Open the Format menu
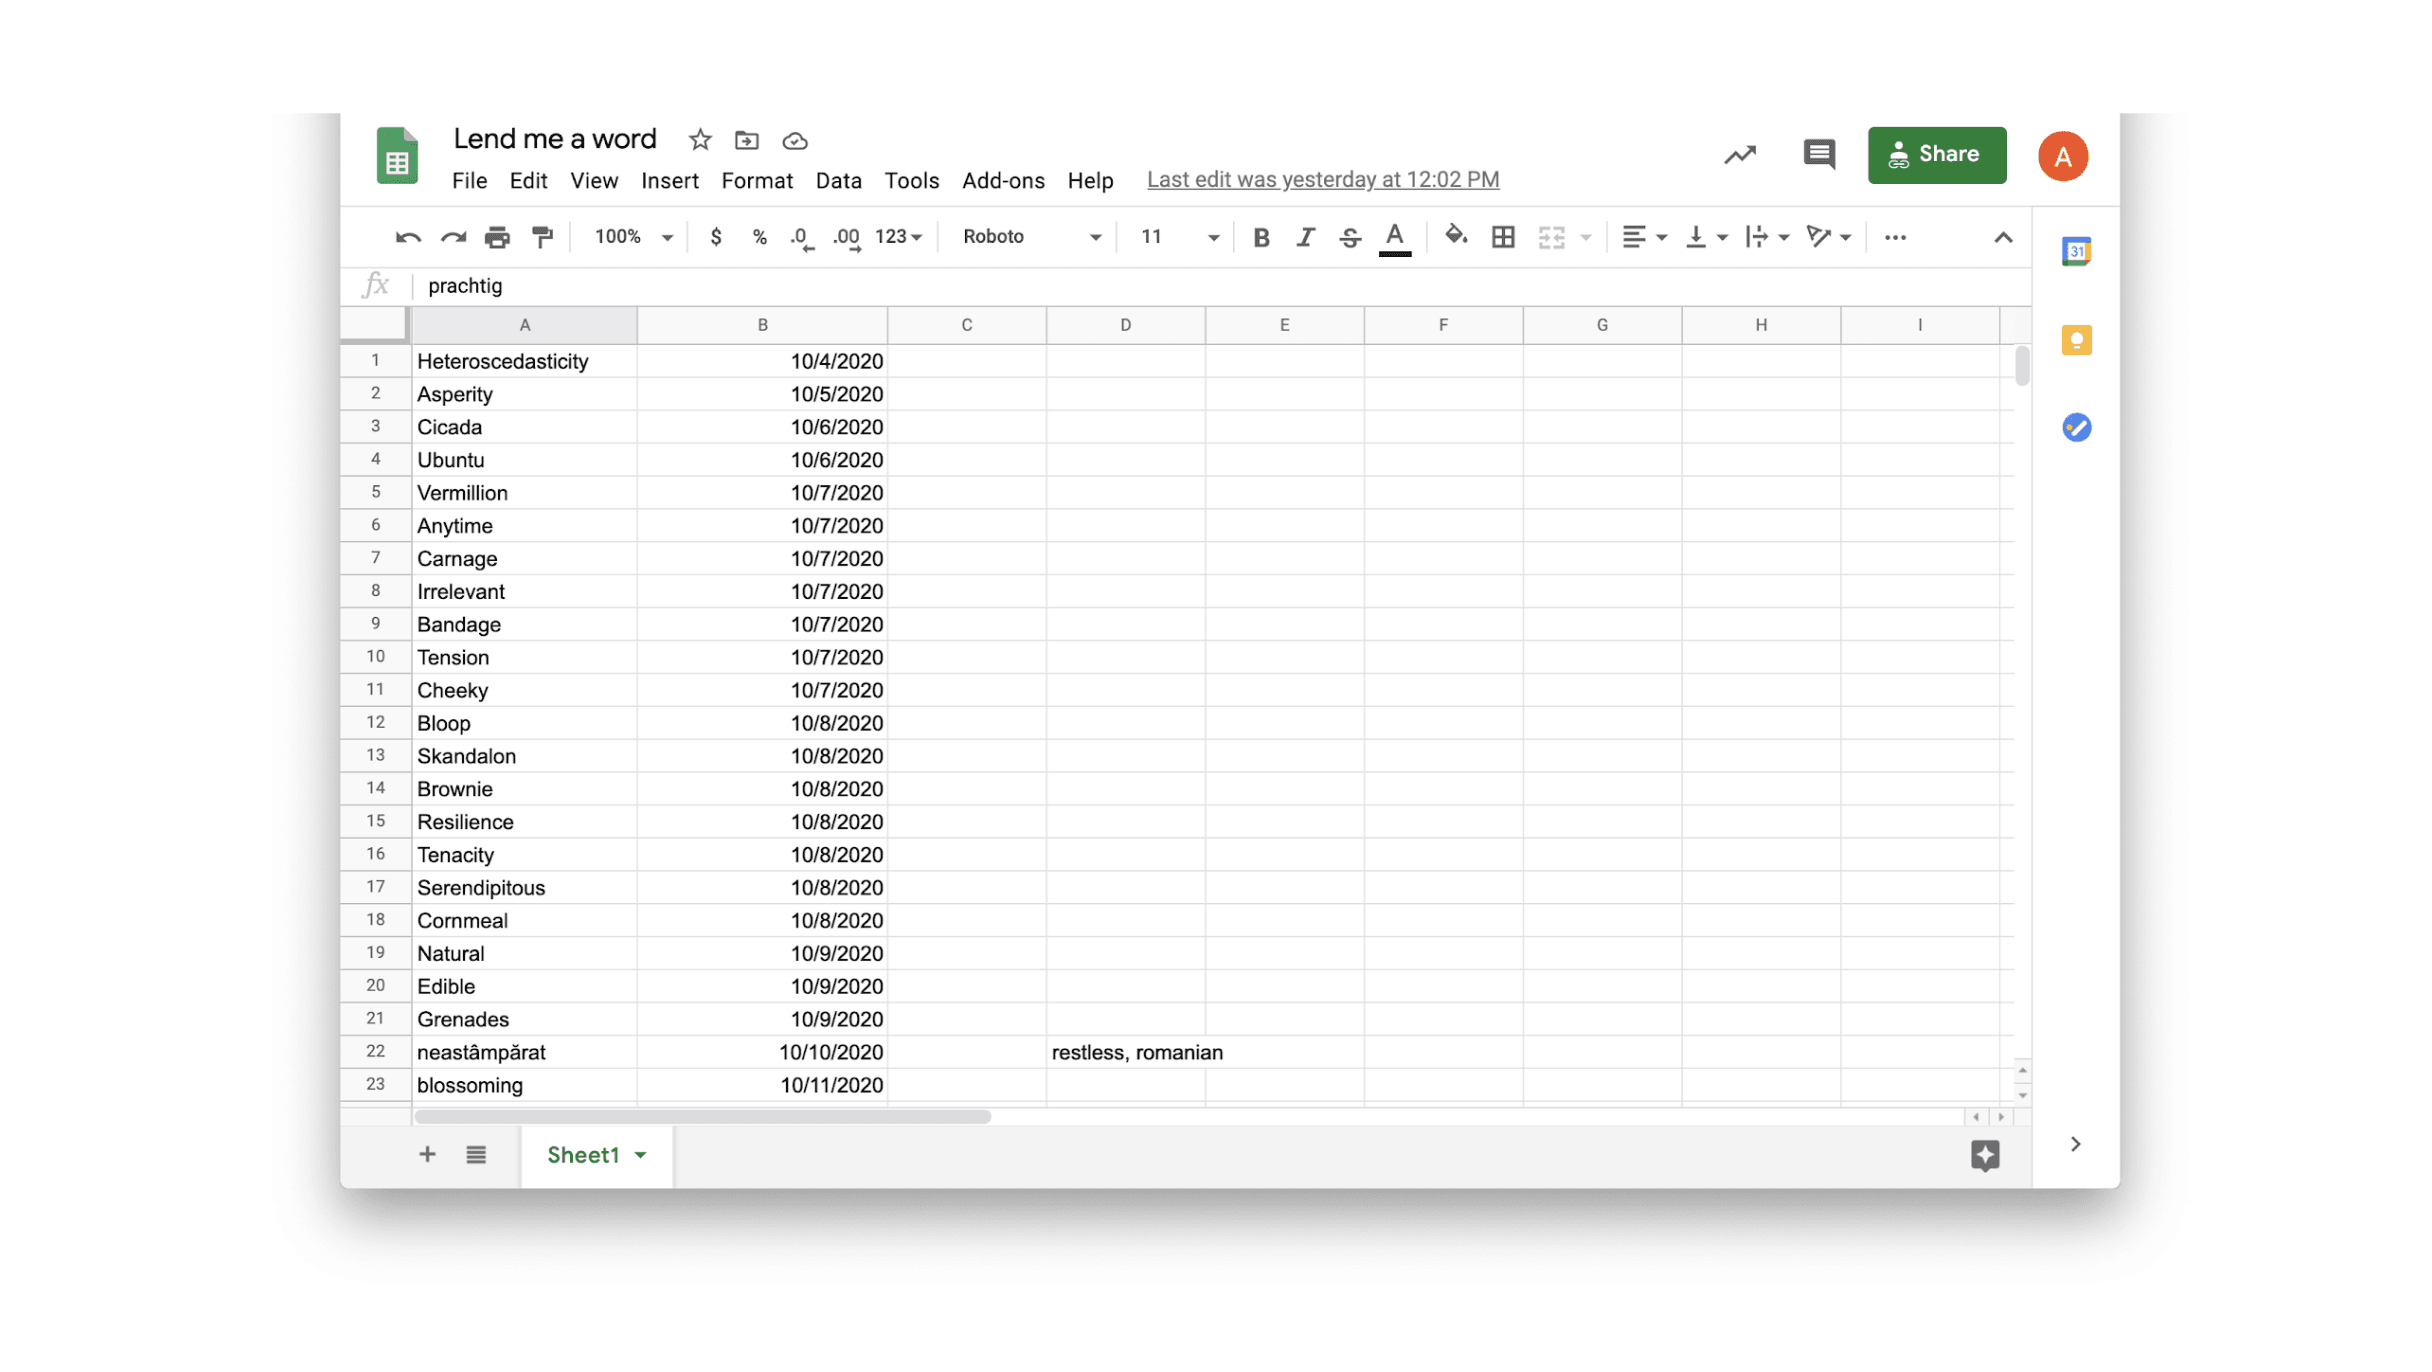The width and height of the screenshot is (2432, 1372). tap(757, 181)
